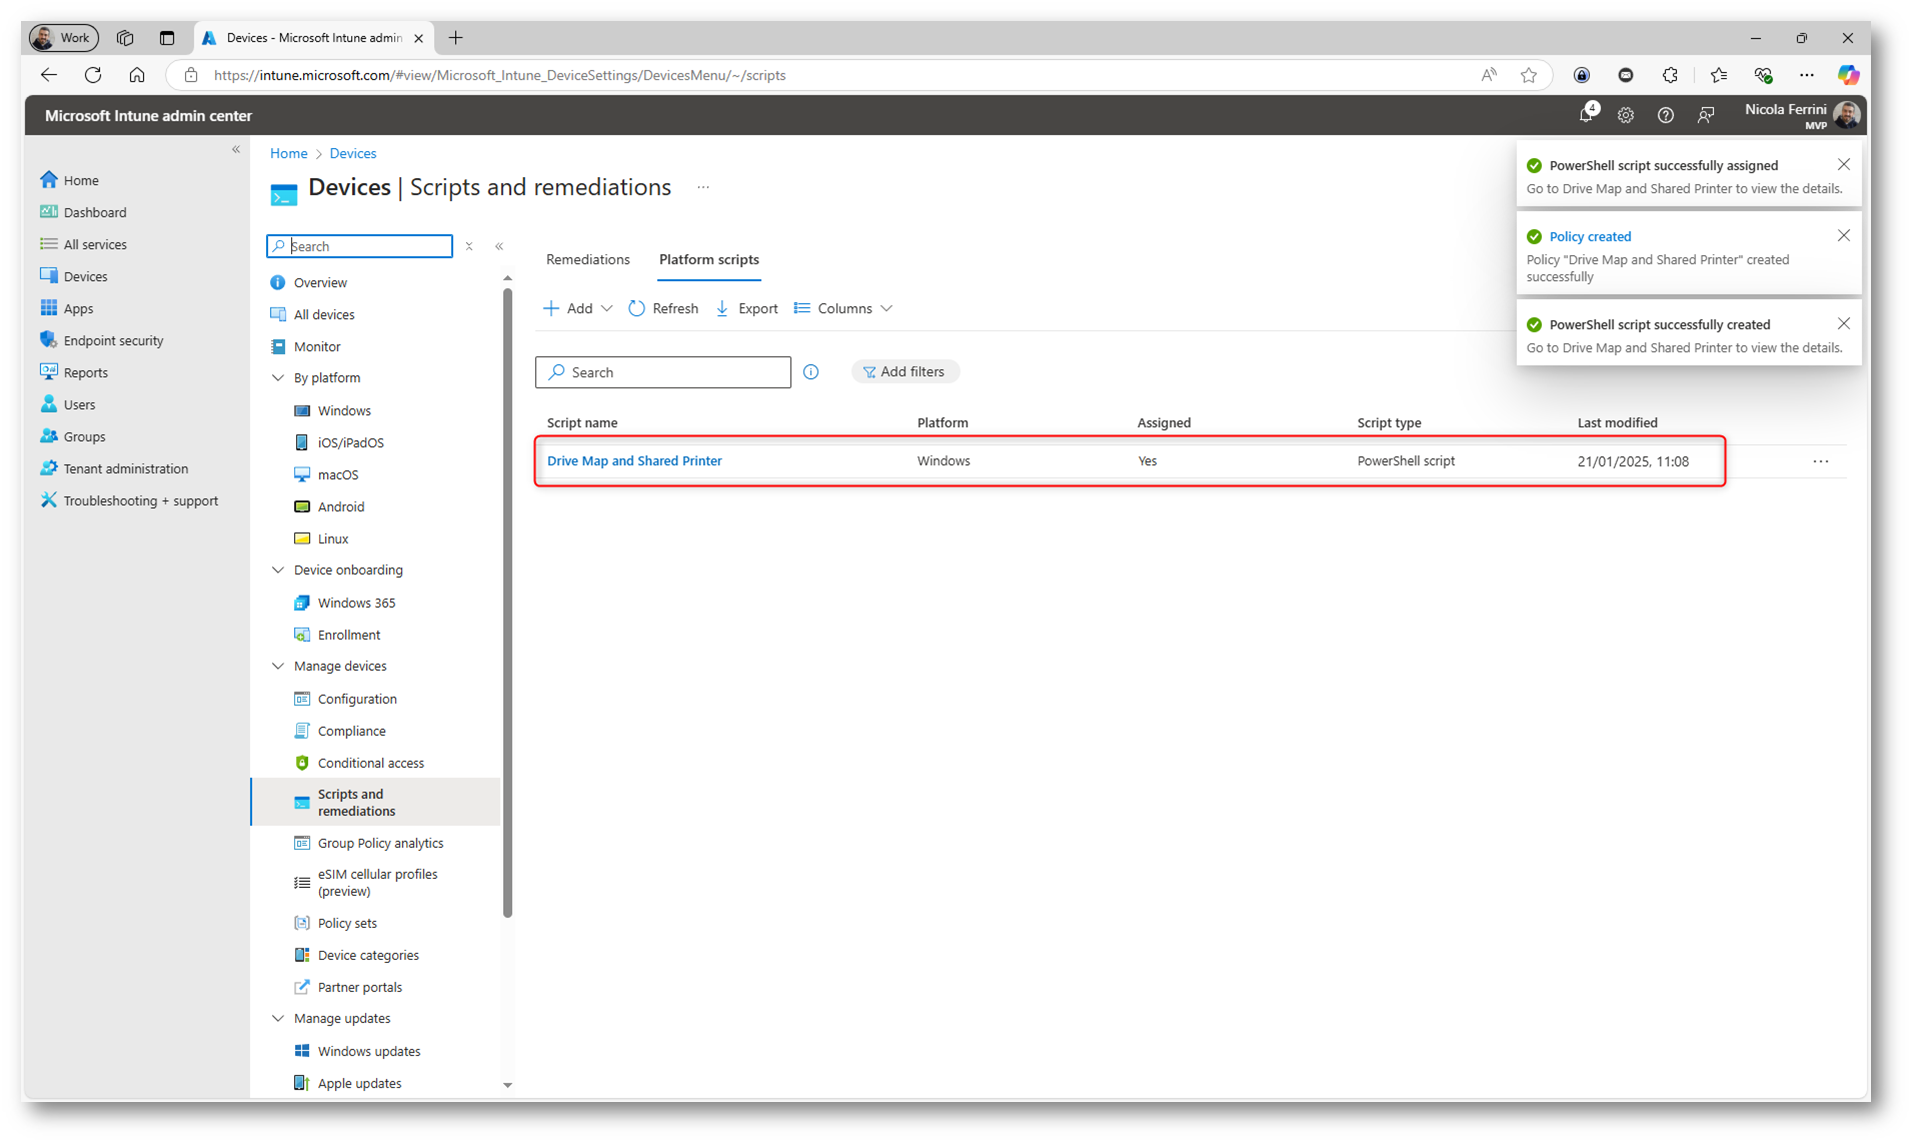1913x1144 pixels.
Task: Open the Copilot icon in Edge toolbar
Action: [x=1848, y=75]
